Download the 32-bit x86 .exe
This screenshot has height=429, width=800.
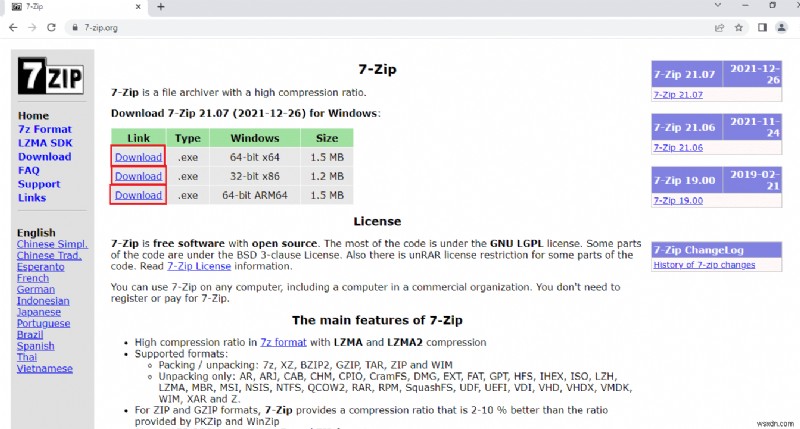pos(138,176)
